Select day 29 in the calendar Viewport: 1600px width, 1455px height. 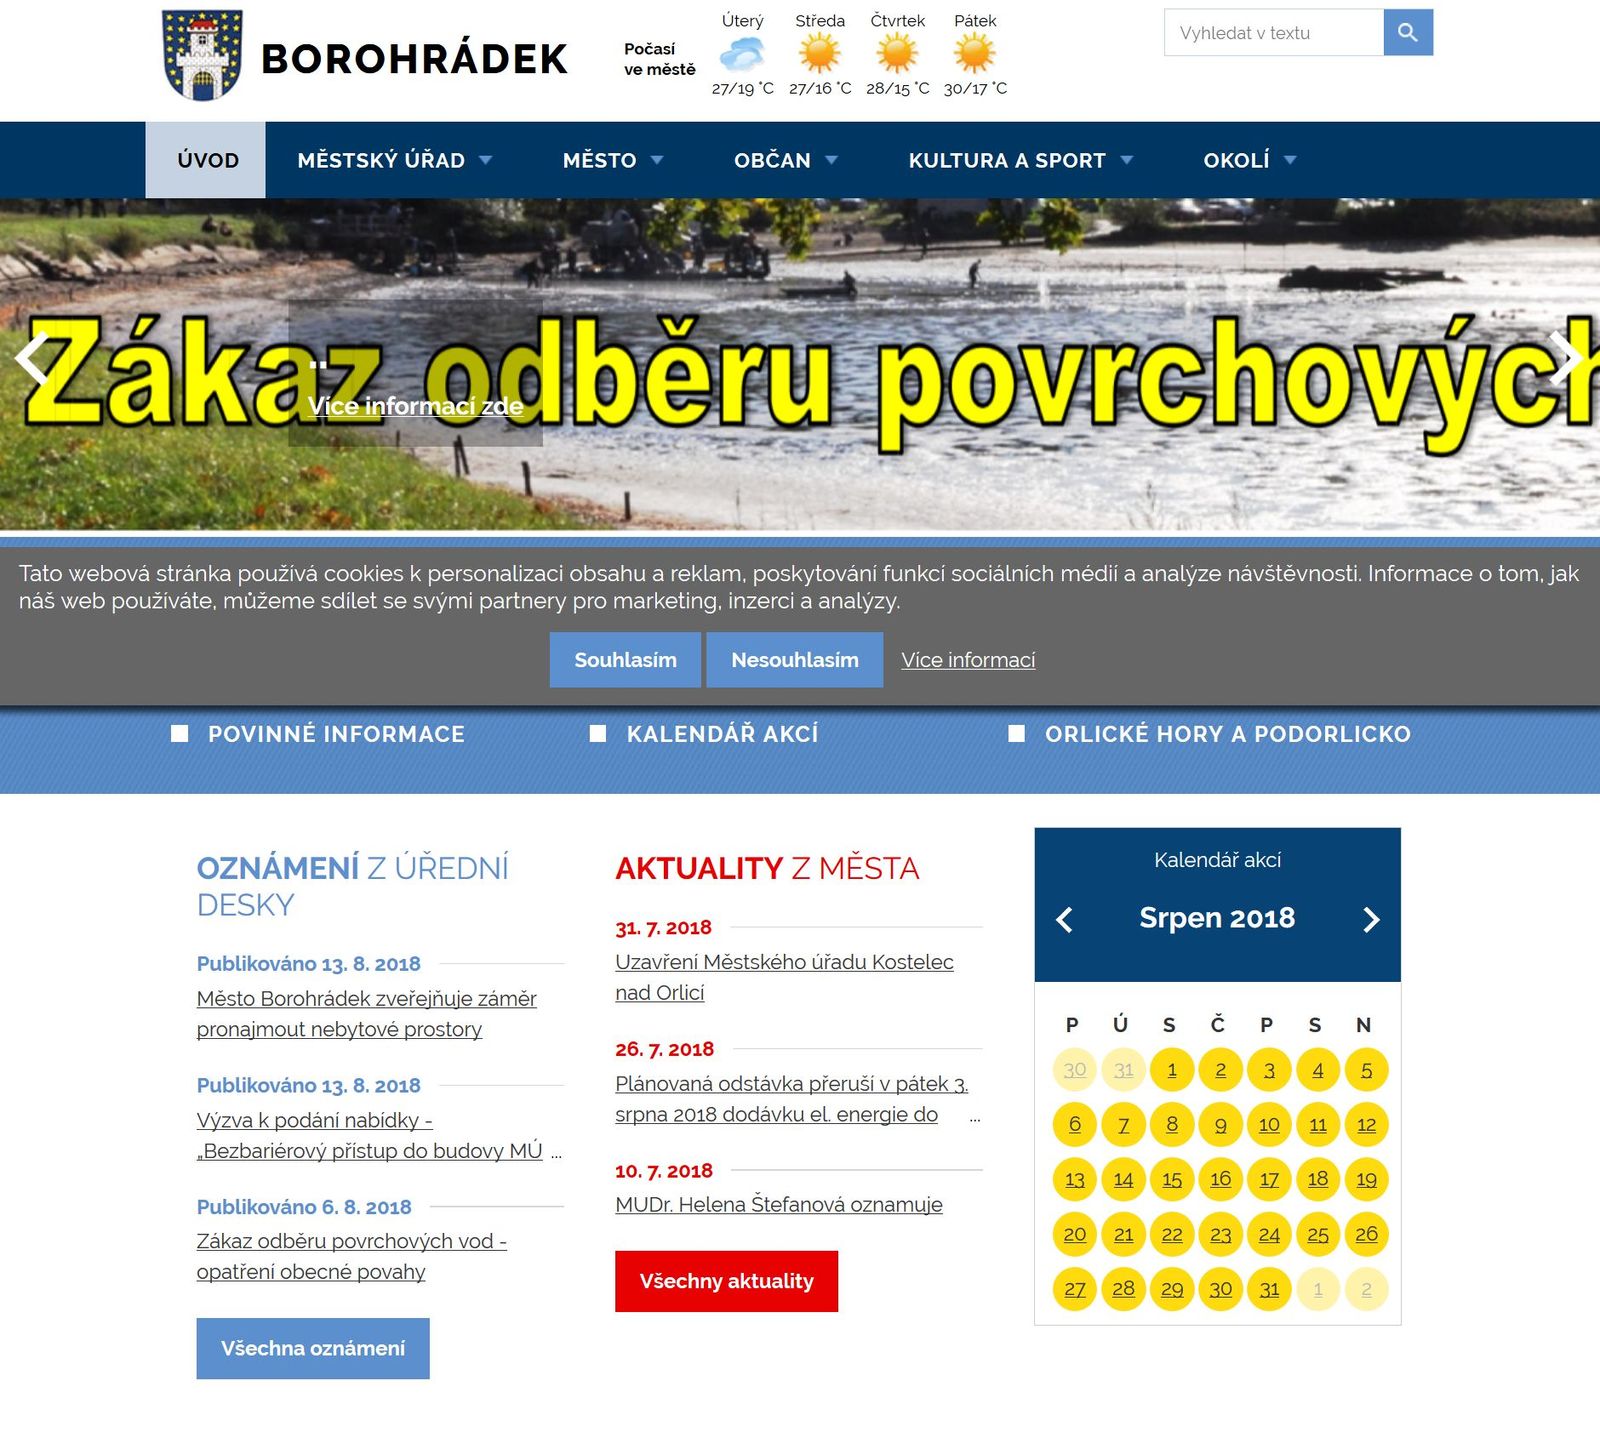[1172, 1289]
